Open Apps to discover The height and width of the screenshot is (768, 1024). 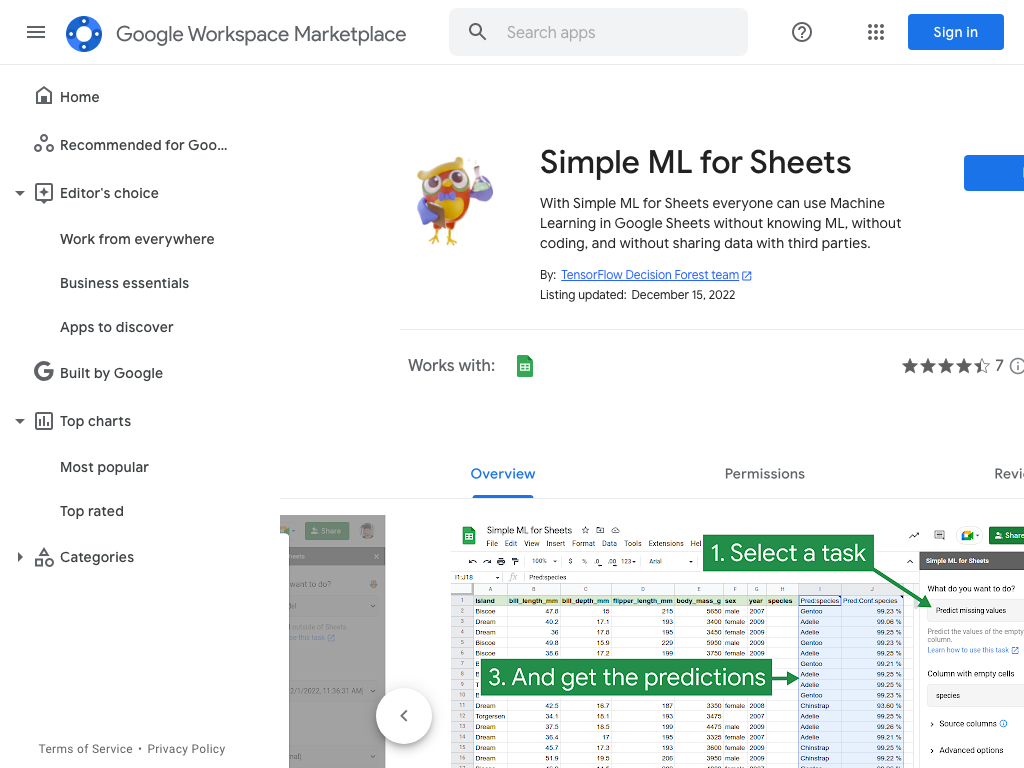tap(117, 327)
